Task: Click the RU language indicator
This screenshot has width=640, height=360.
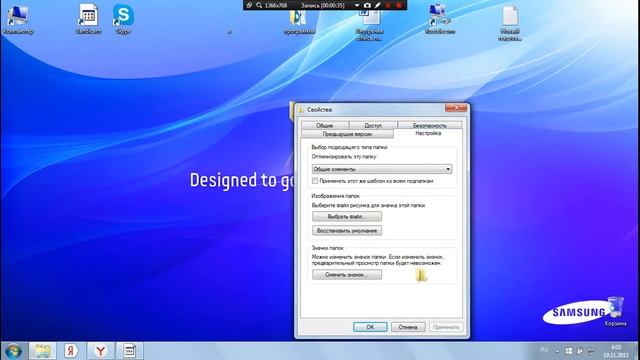Action: [544, 350]
